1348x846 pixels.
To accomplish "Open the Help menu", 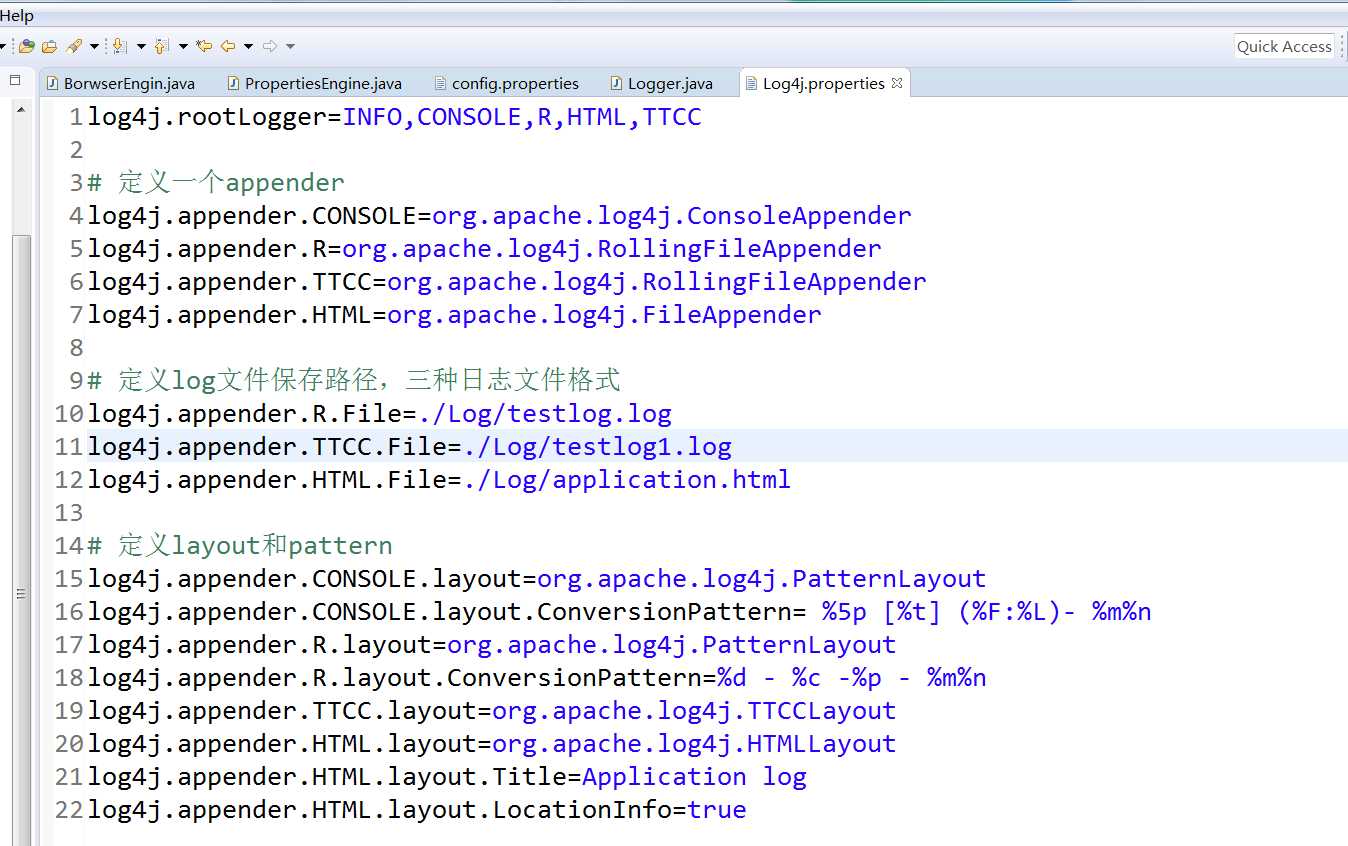I will [17, 15].
